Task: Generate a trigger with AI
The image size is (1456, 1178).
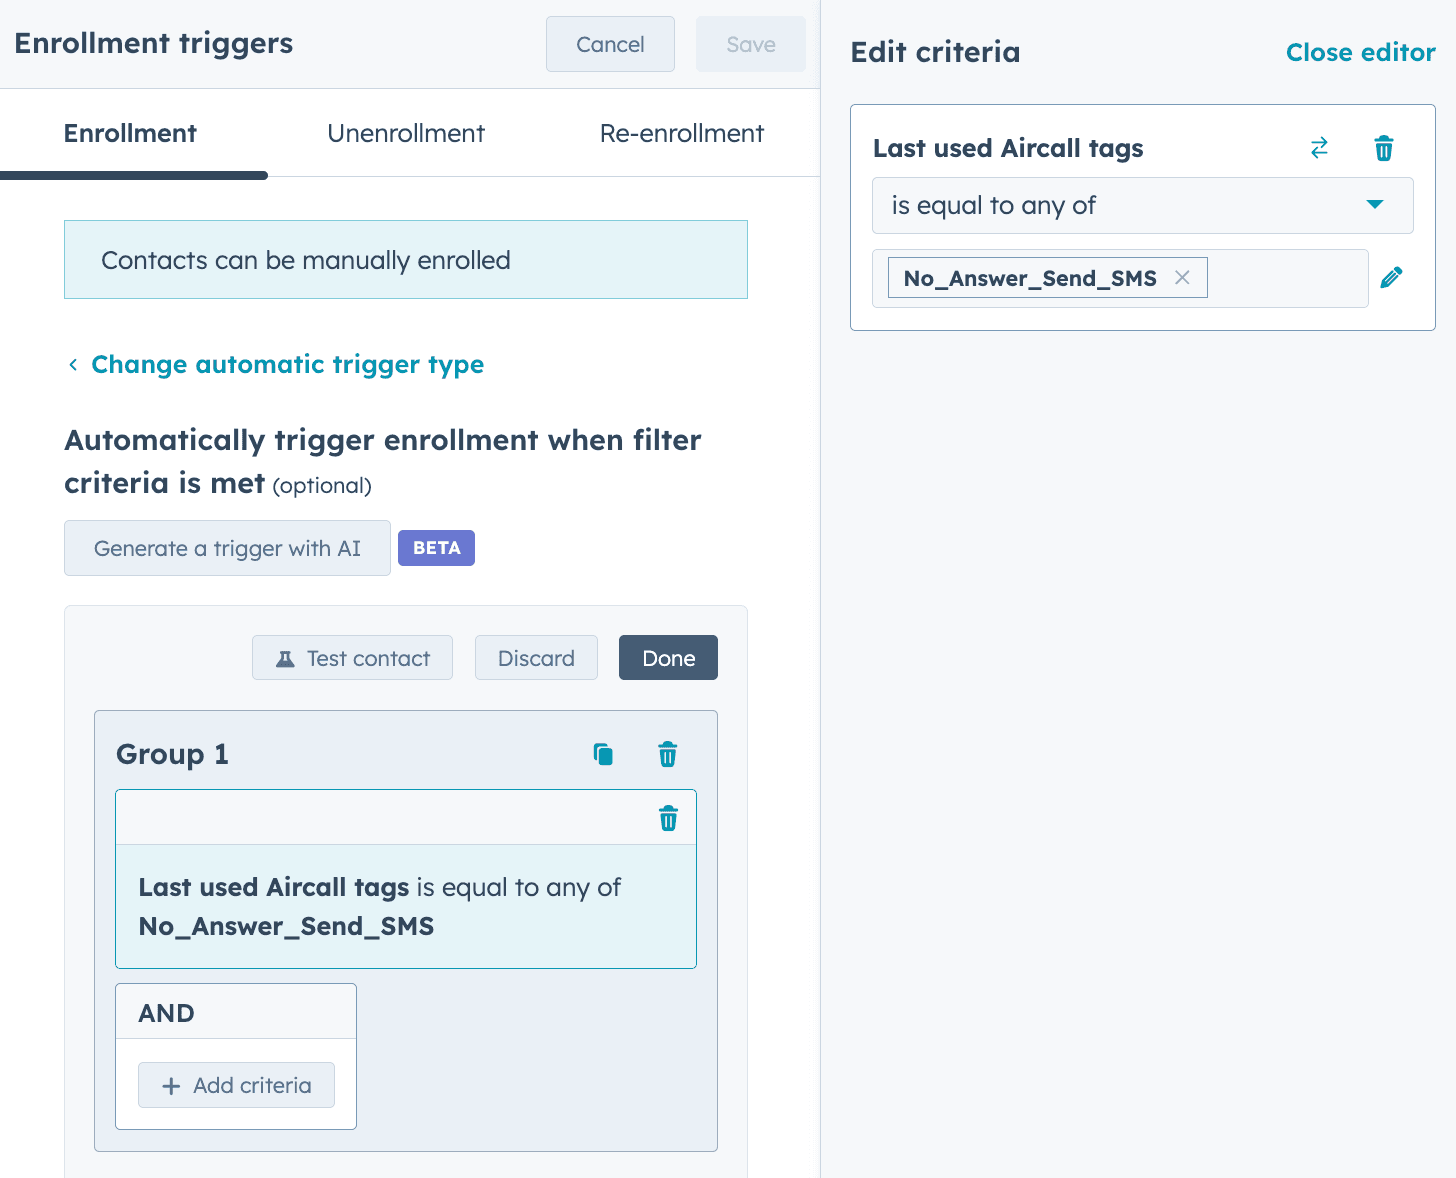Action: tap(227, 548)
